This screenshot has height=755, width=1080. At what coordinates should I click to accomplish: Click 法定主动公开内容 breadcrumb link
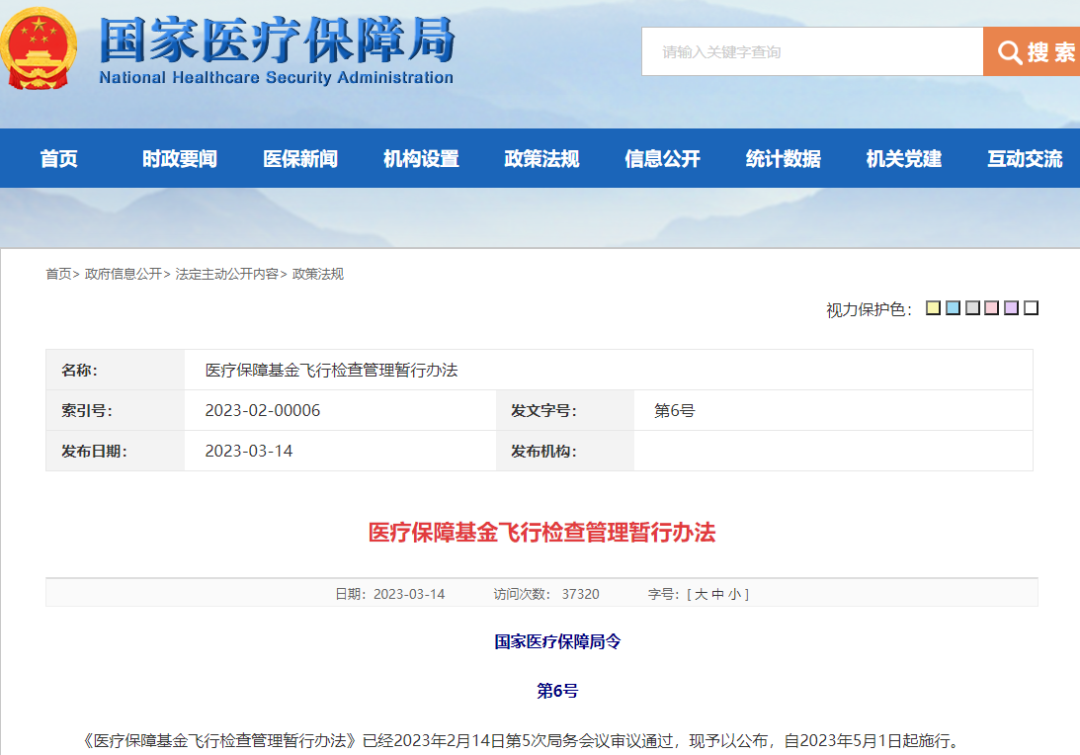coord(227,274)
